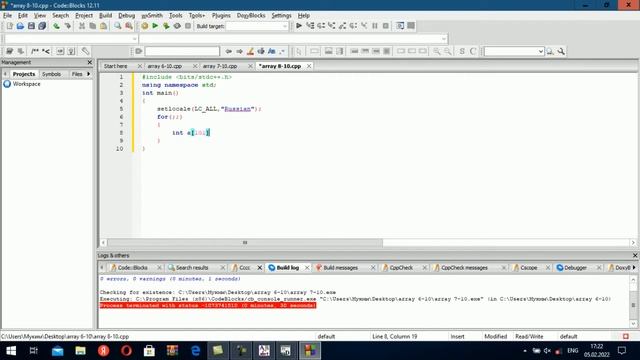640x360 pixels.
Task: Open the Search results log tab
Action: [x=192, y=268]
